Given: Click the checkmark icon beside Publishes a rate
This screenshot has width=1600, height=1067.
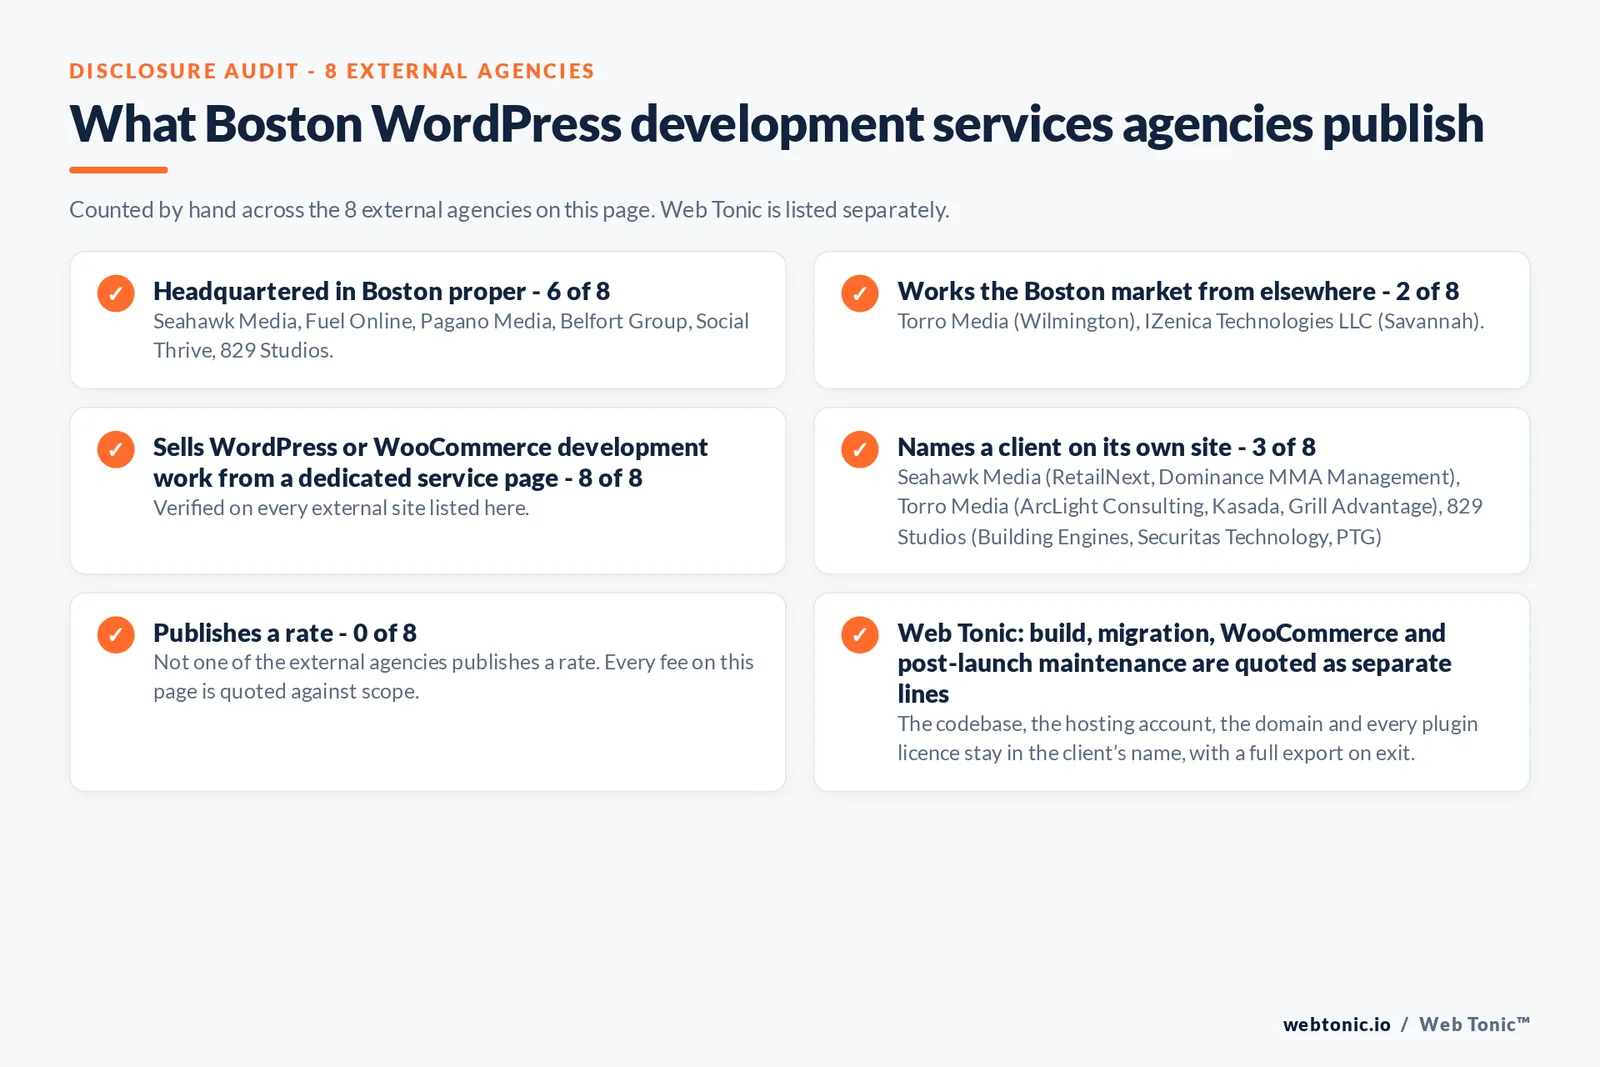Looking at the screenshot, I should [x=116, y=634].
